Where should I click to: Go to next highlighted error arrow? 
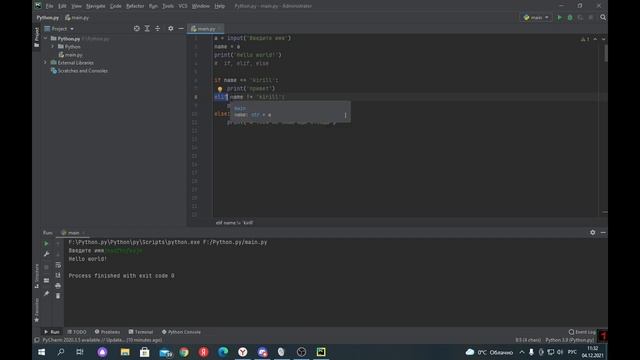603,39
